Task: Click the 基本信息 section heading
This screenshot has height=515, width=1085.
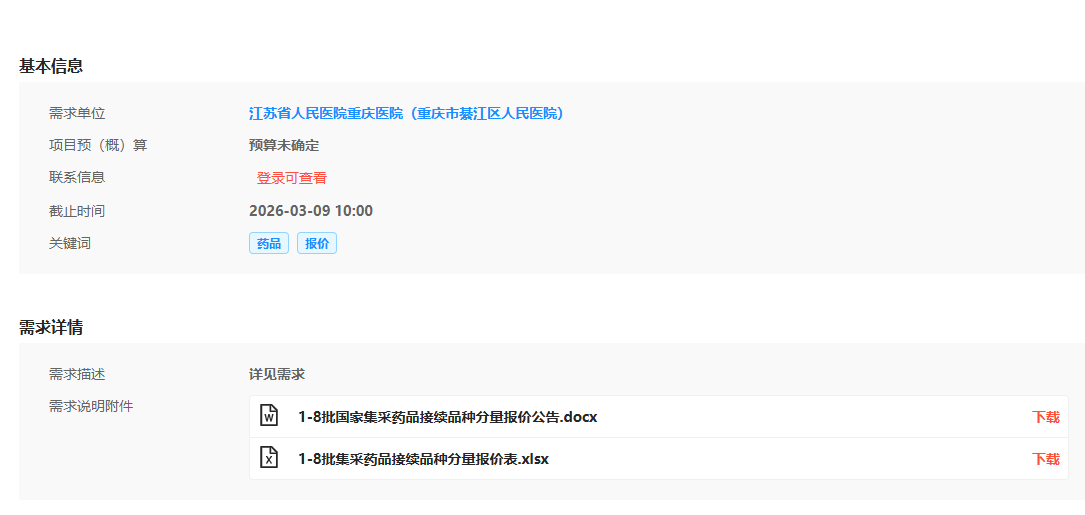Action: (51, 66)
